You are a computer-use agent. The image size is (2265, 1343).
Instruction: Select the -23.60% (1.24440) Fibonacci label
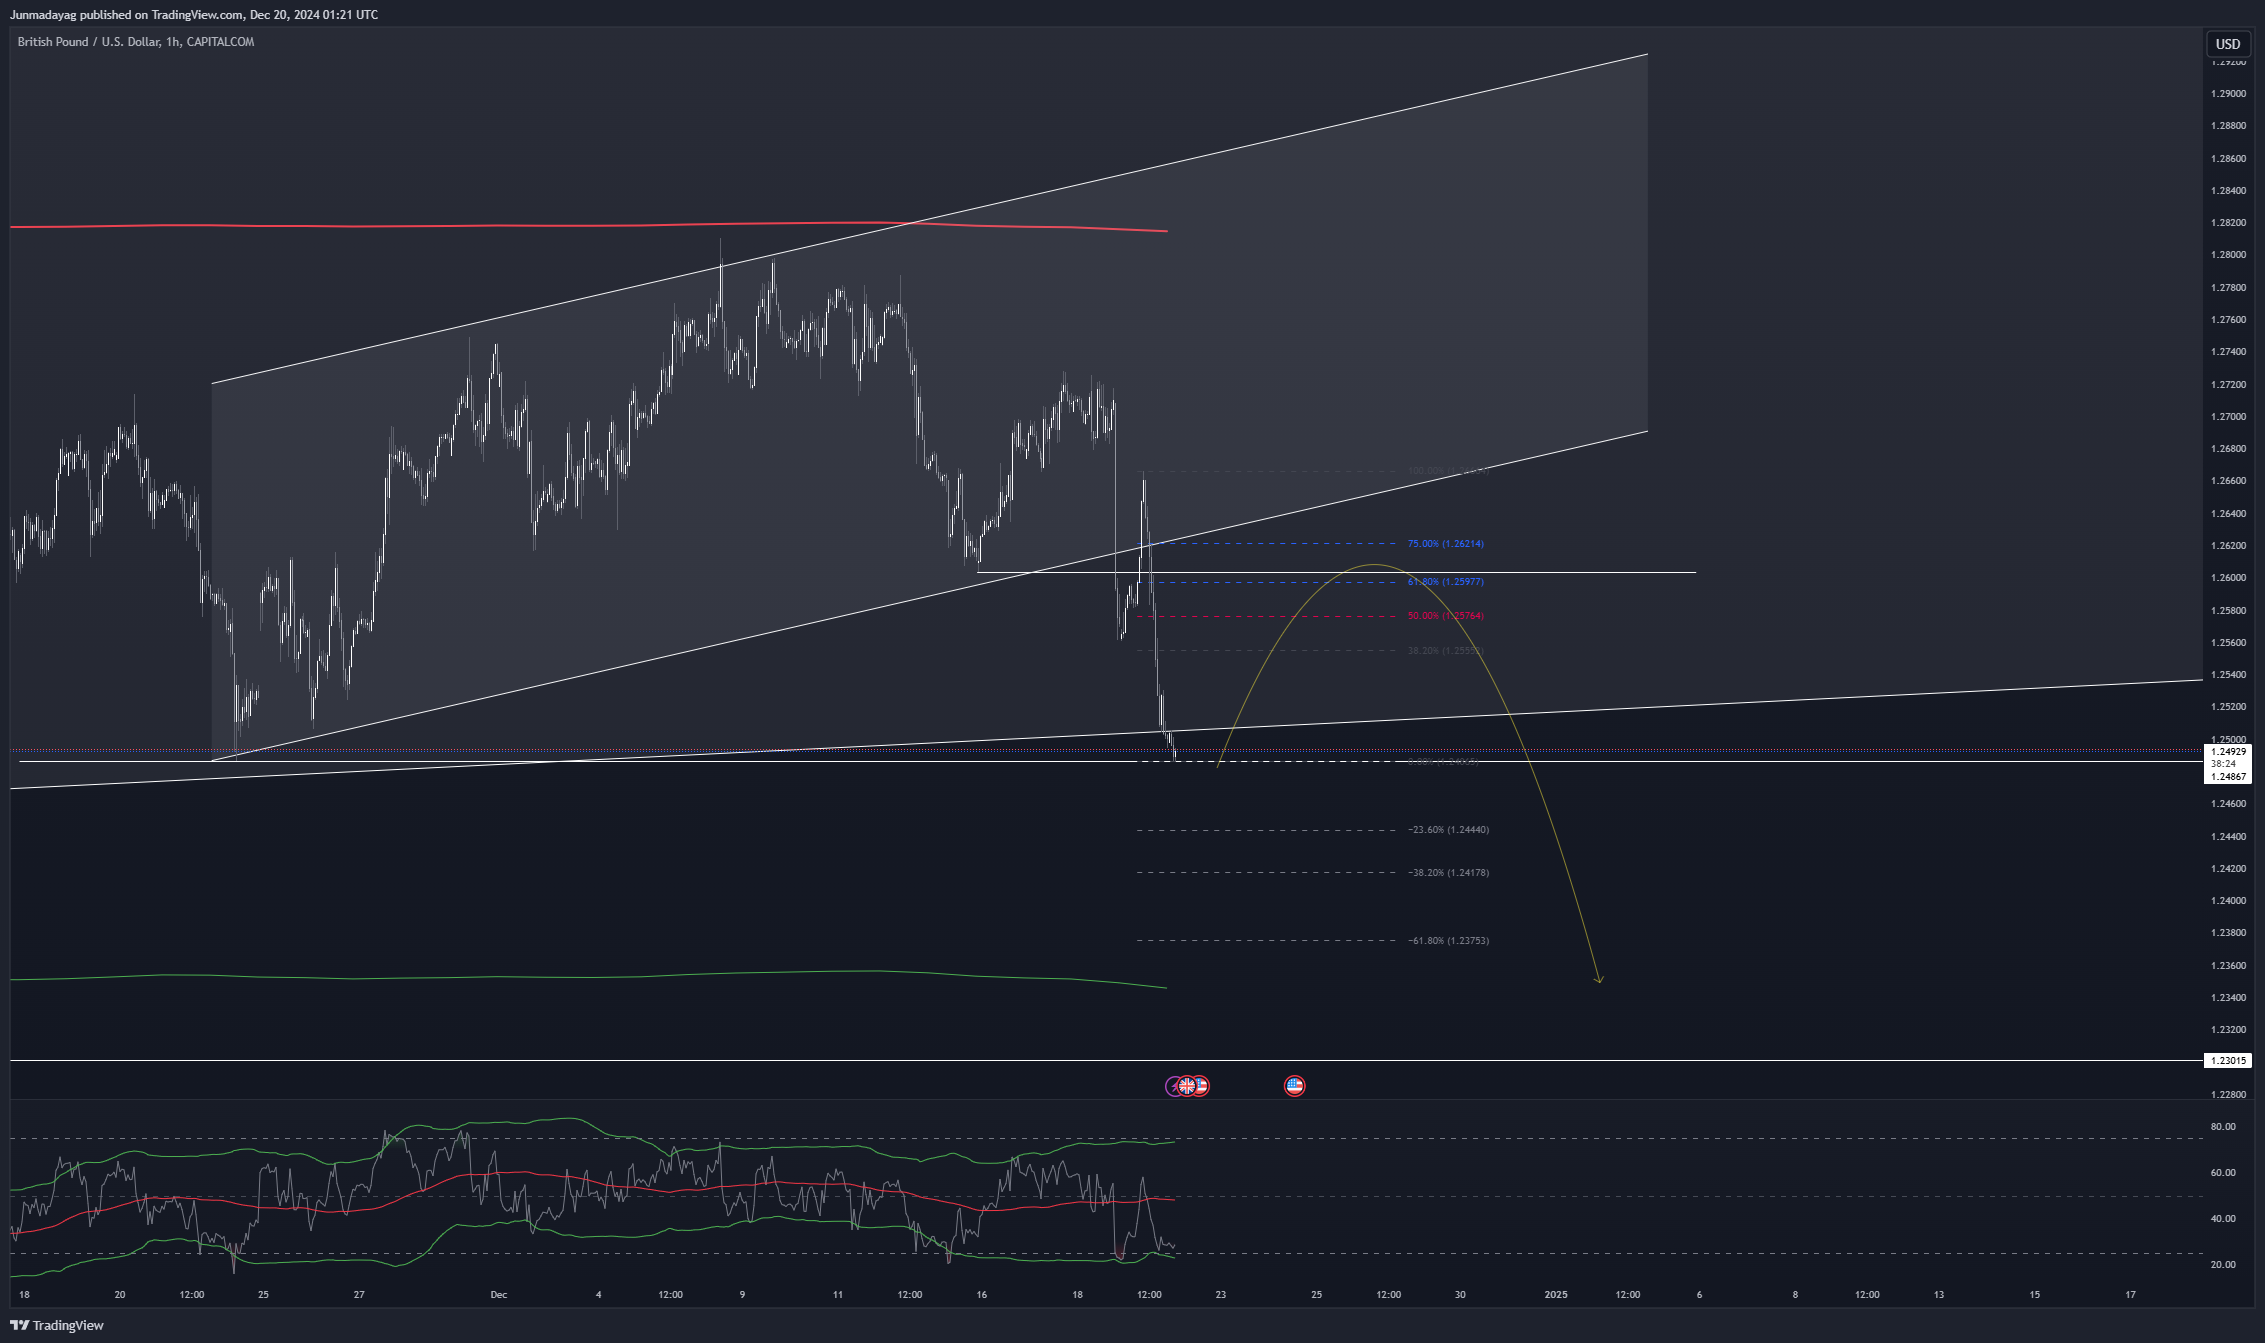tap(1448, 830)
